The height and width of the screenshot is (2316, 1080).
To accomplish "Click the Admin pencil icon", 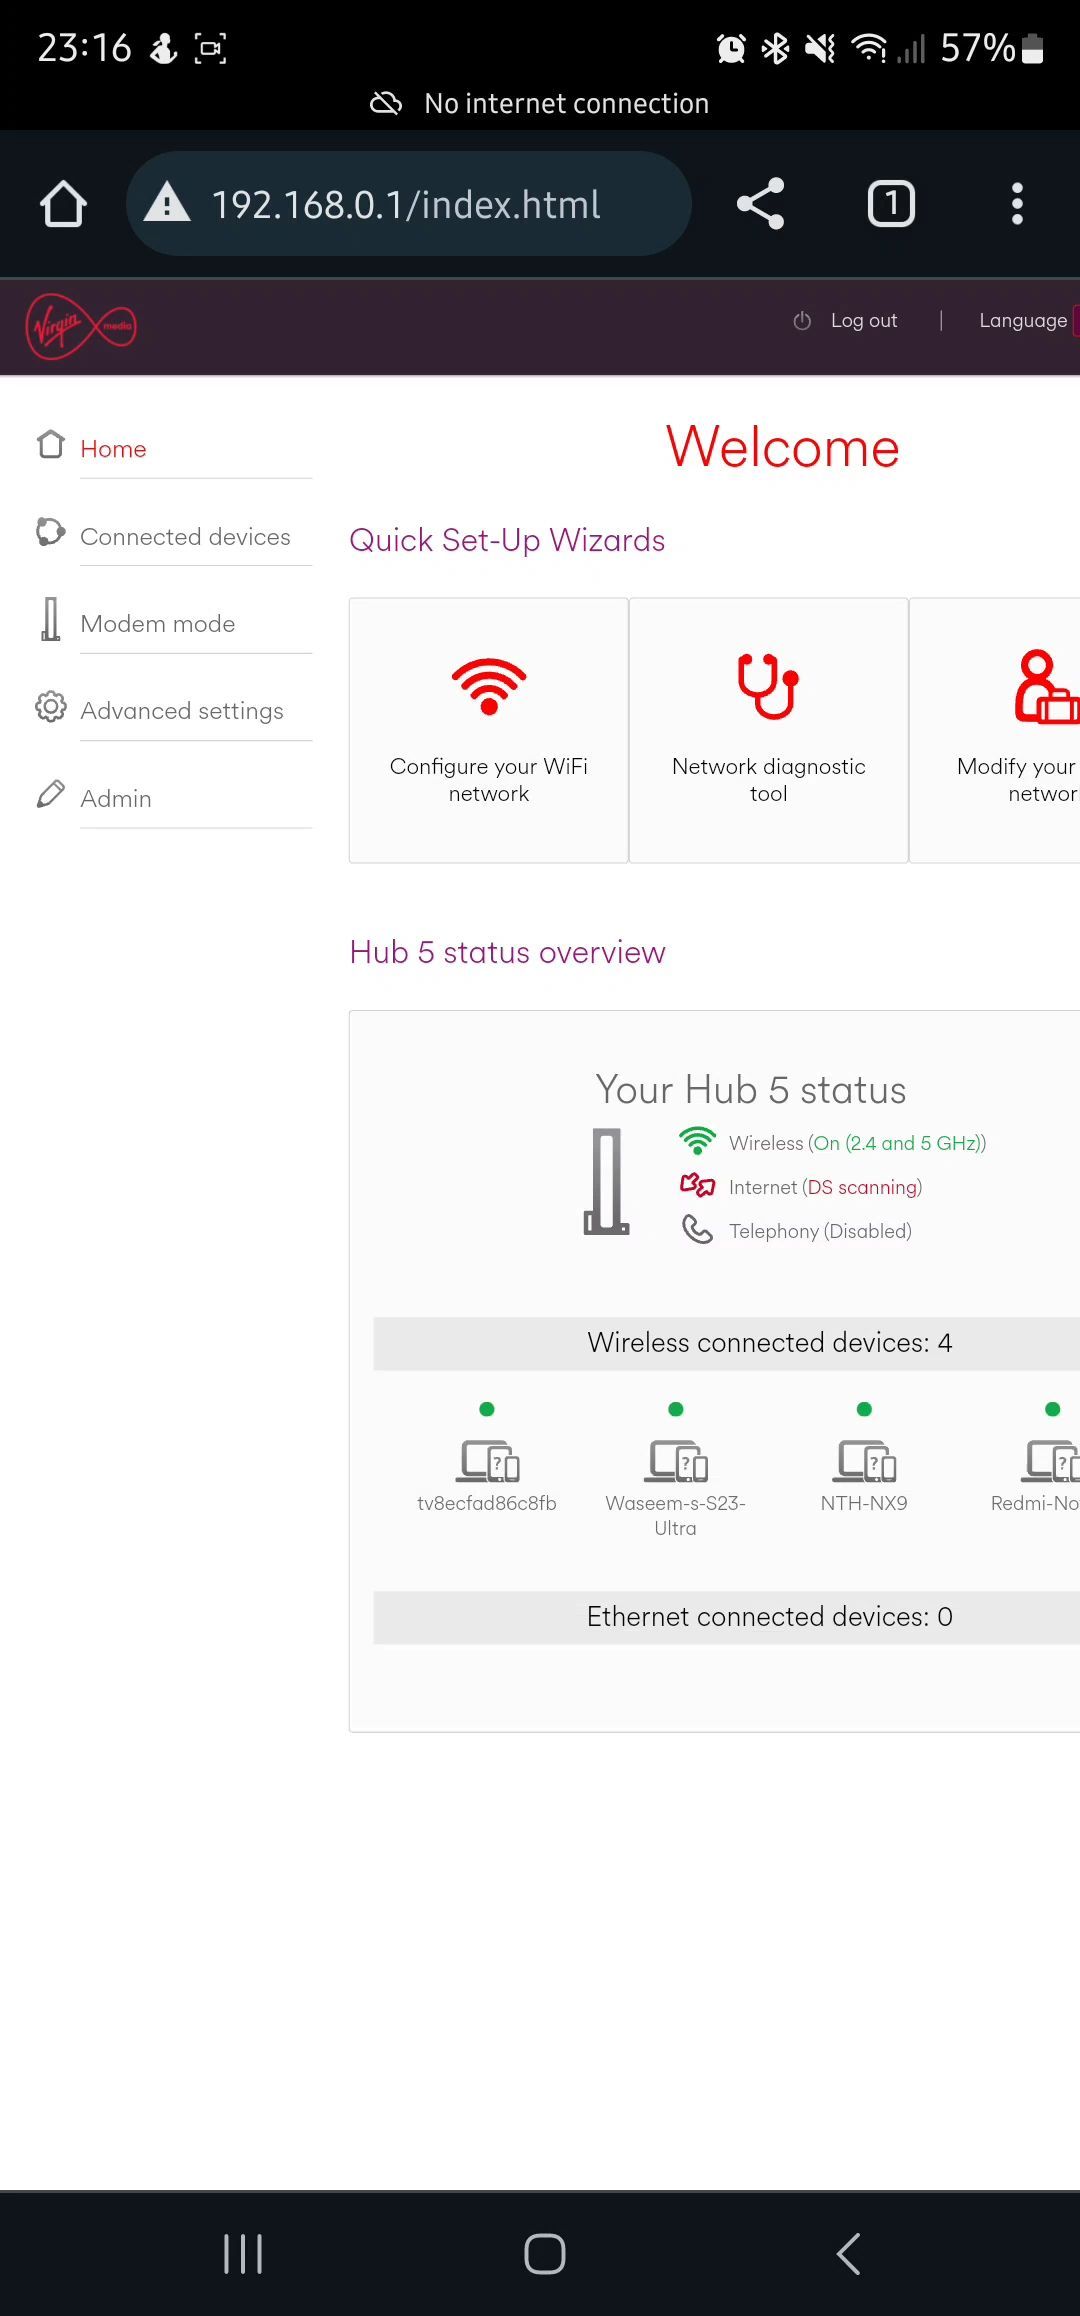I will [x=51, y=794].
